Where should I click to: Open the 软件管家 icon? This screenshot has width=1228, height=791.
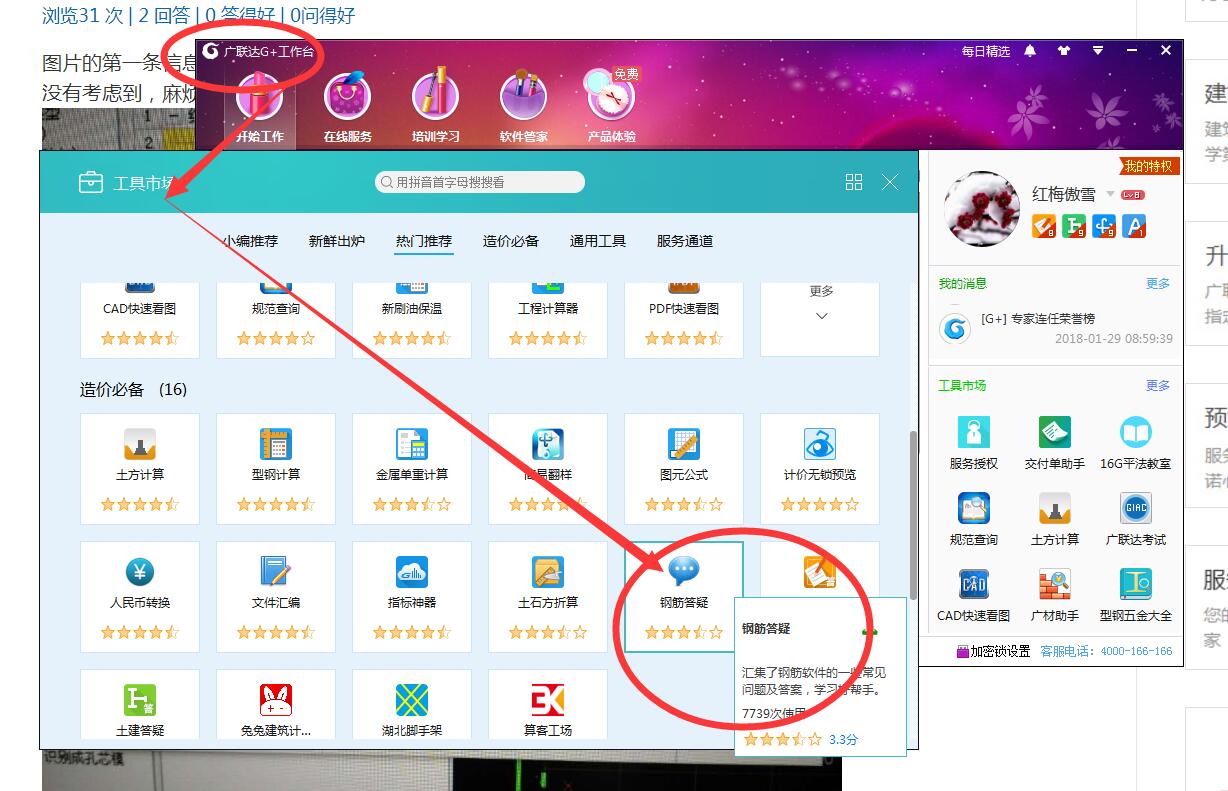coord(523,99)
